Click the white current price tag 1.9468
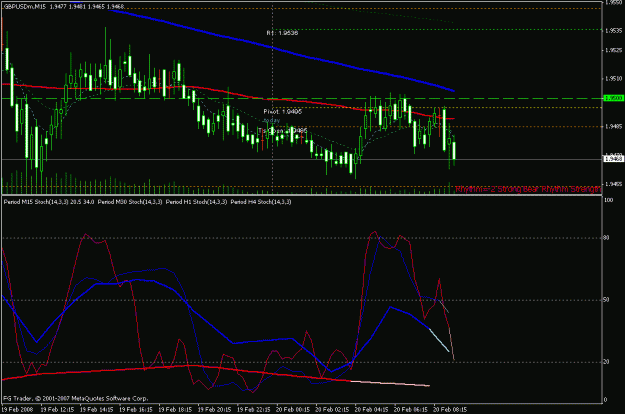 point(613,159)
